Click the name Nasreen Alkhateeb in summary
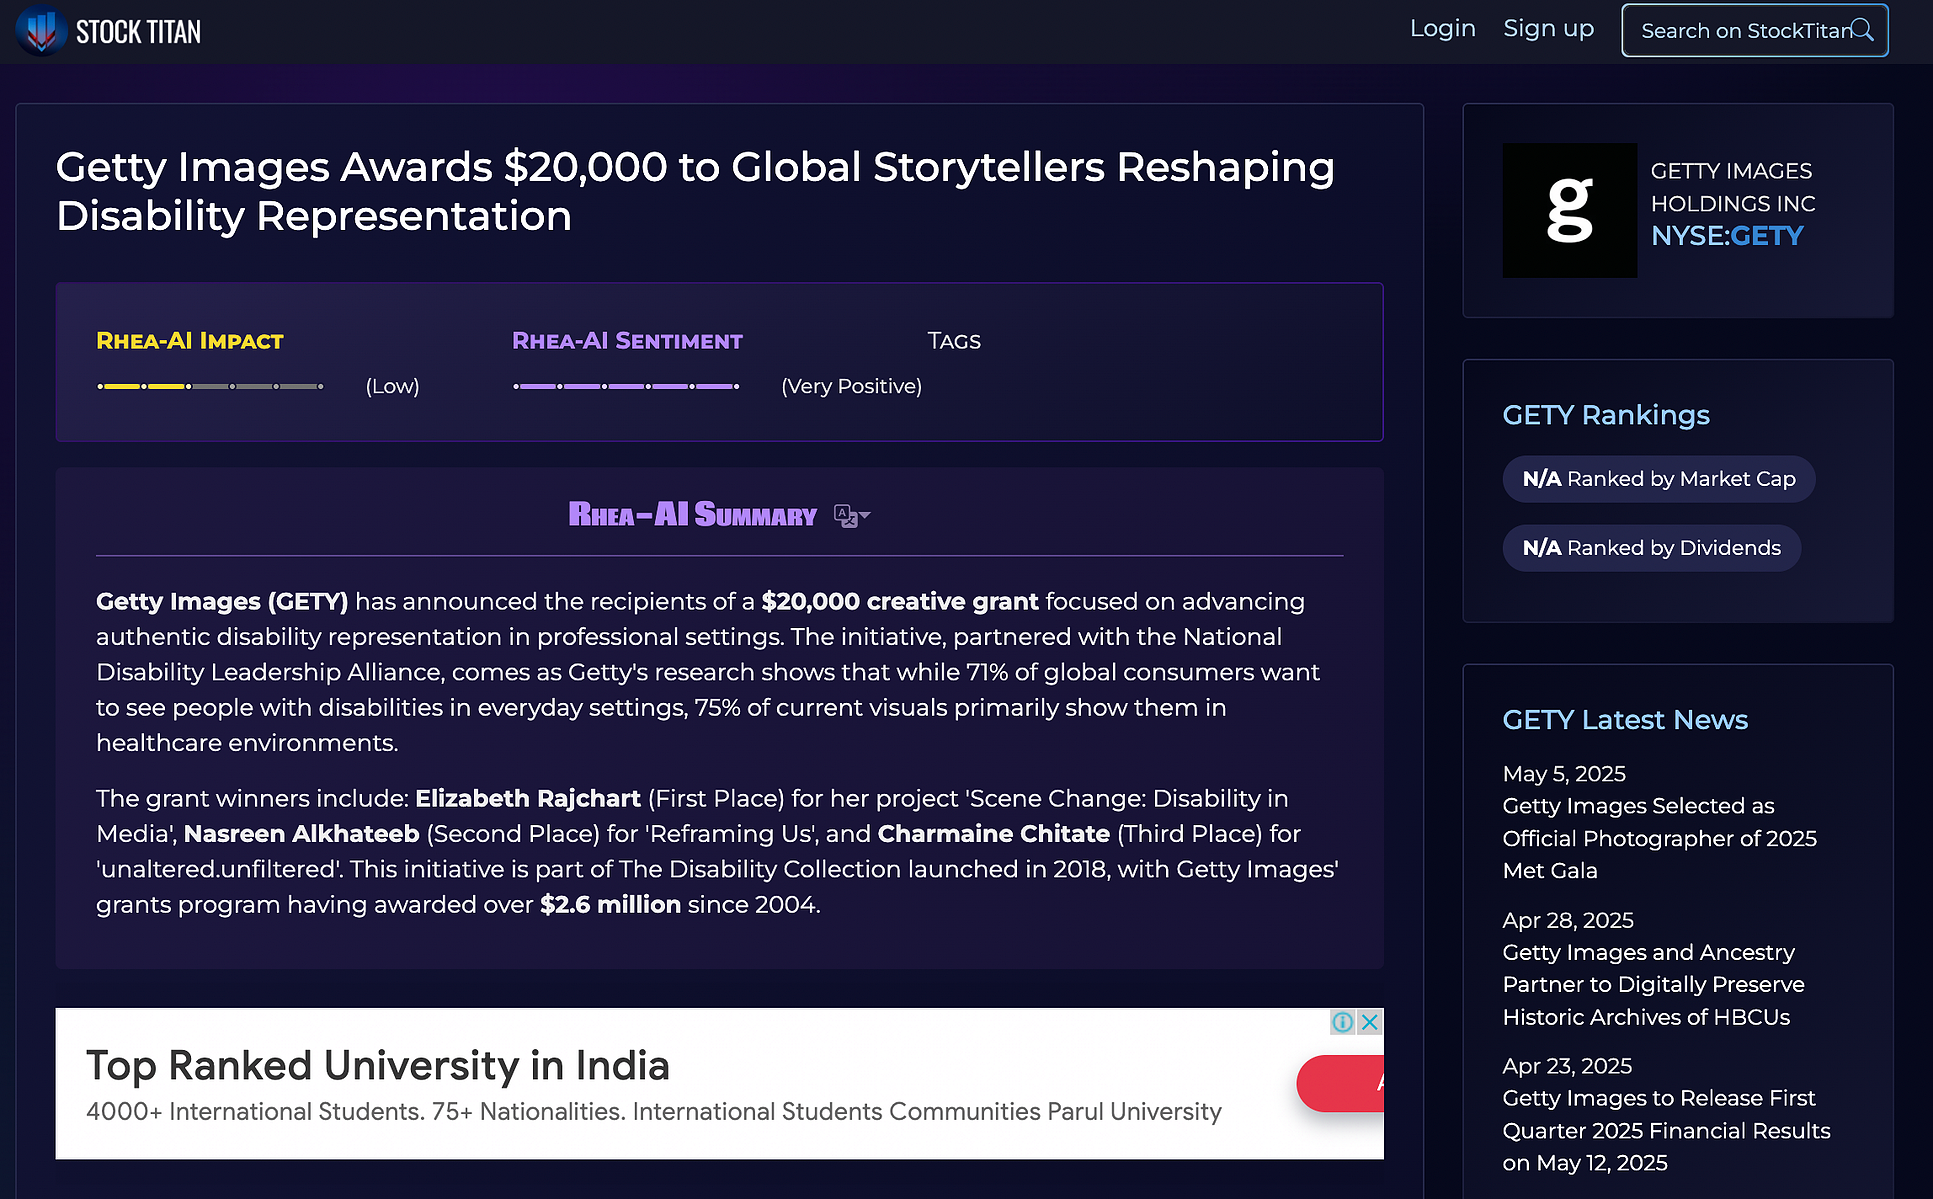 [x=301, y=833]
